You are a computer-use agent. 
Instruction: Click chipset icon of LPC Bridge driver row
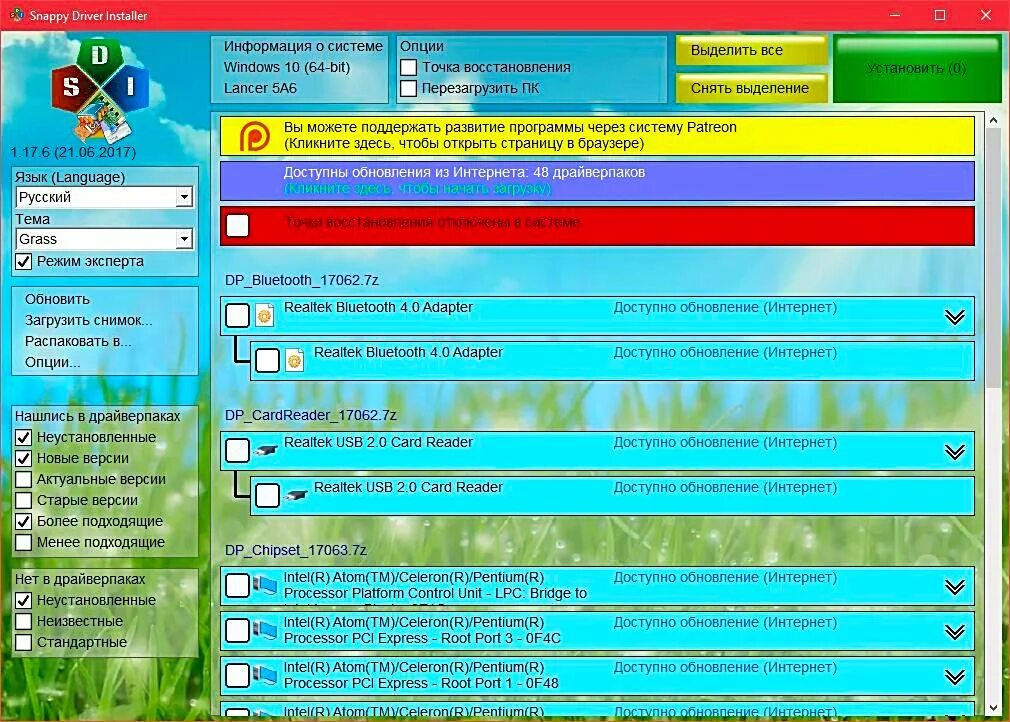point(265,585)
